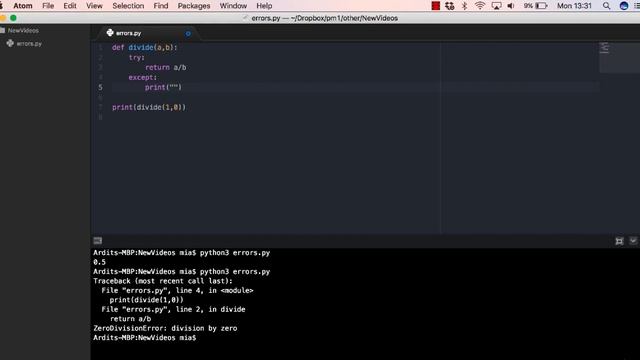Place cursor on 'return a/b' in editor

point(165,67)
